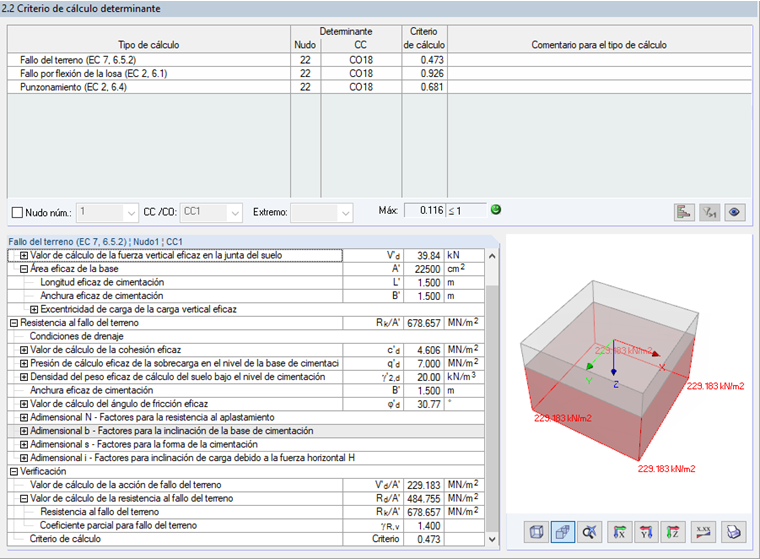Screen dimensions: 760x560
Task: Select row Fallo del terreno (EC 7, 6.5.2)
Action: pyautogui.click(x=379, y=60)
